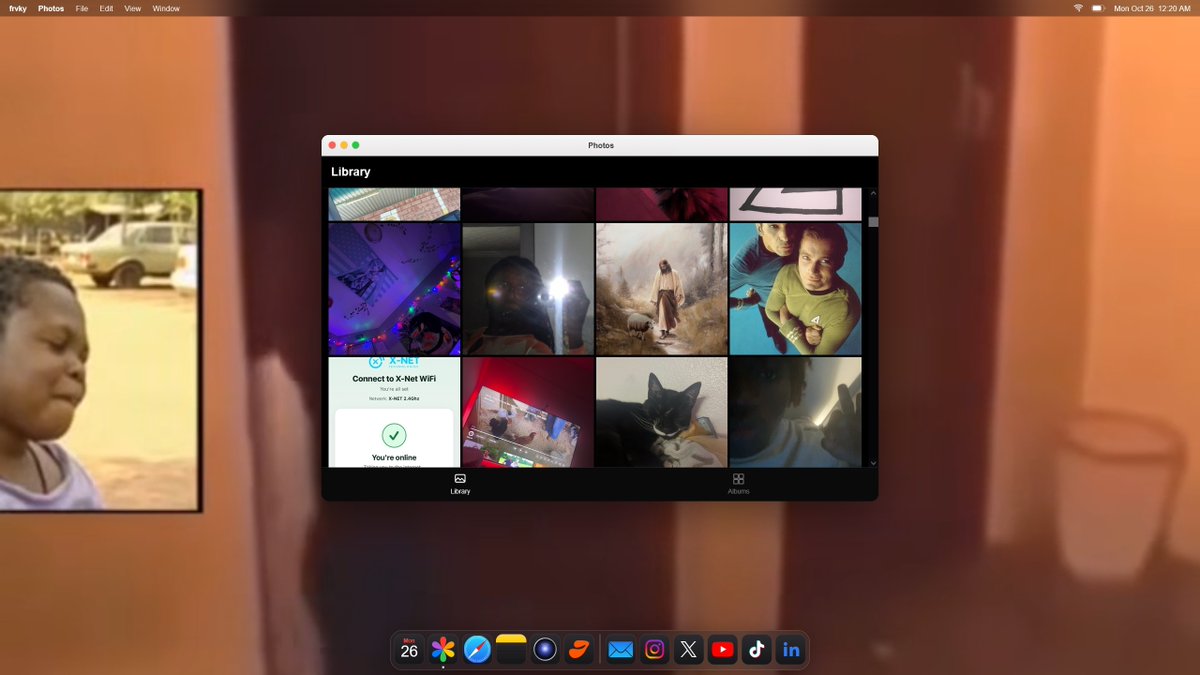
Task: Open the frvky menu in the menu bar
Action: click(x=18, y=8)
